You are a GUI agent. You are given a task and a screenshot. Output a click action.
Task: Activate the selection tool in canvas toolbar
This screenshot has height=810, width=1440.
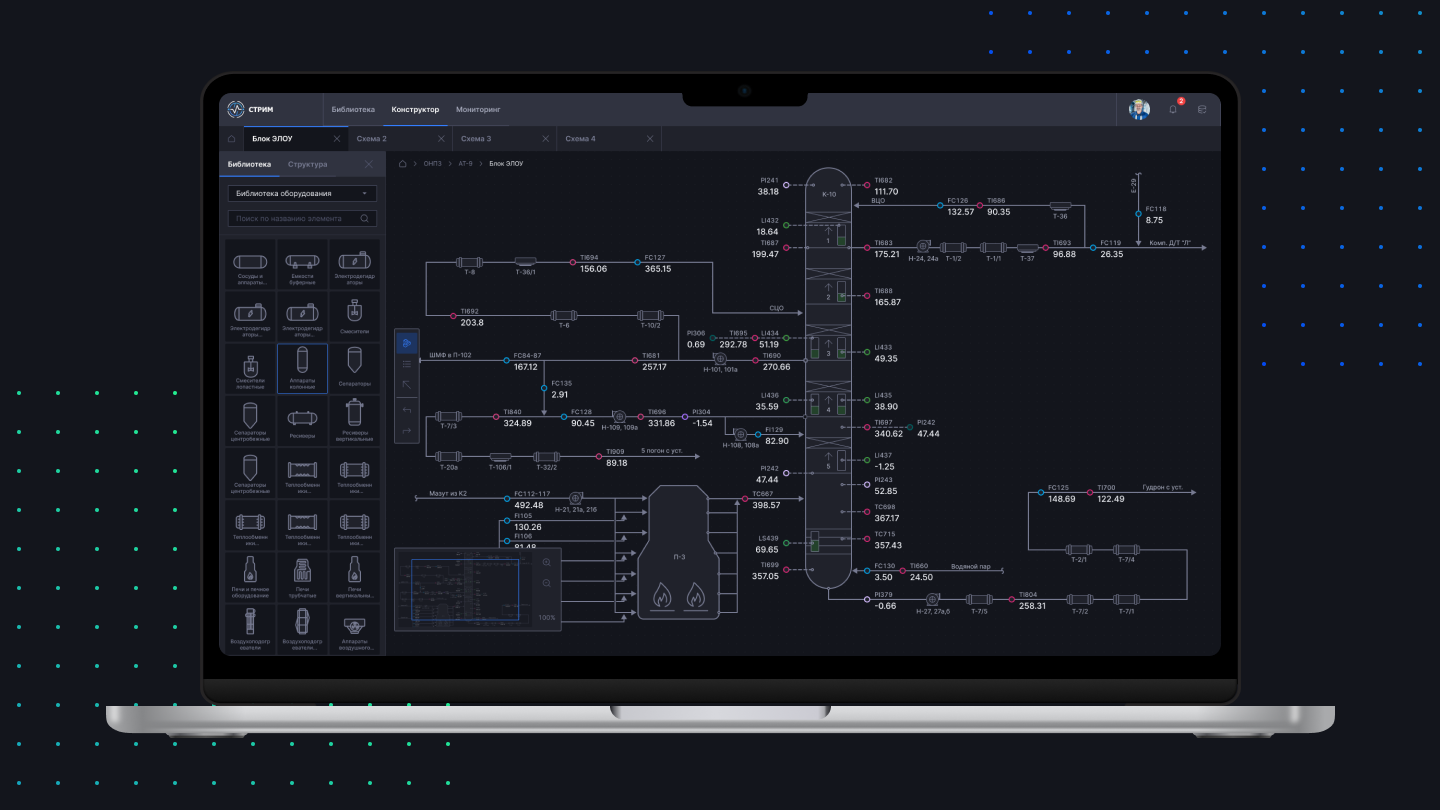click(x=407, y=384)
